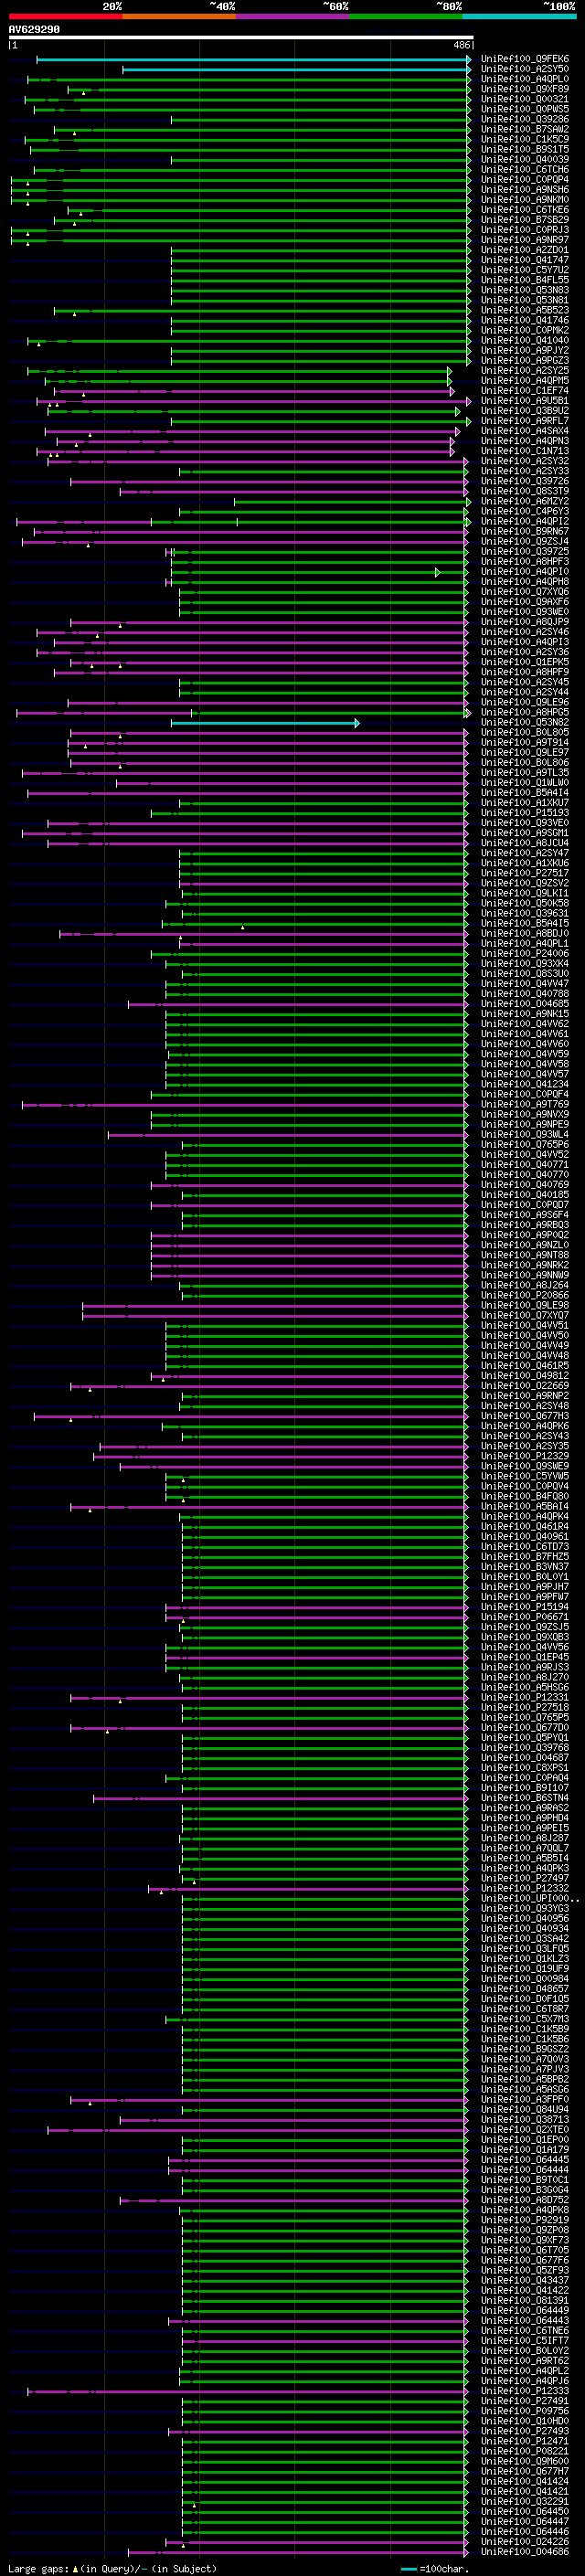Open hit UniRef100_Q00321

(x=525, y=99)
